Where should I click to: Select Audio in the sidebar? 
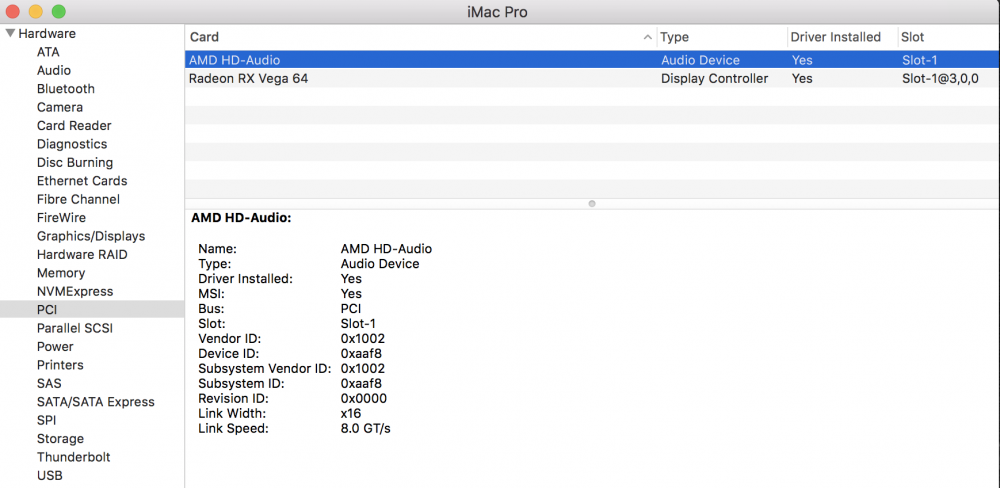coord(54,70)
